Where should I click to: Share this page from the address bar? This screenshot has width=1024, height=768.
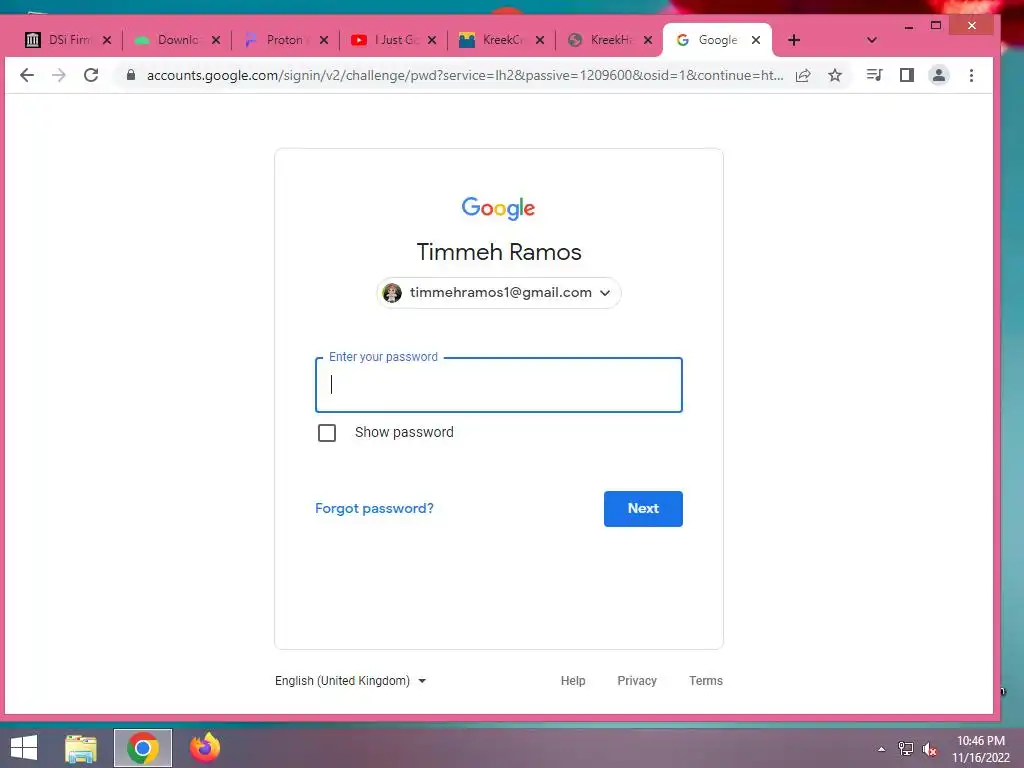click(x=803, y=75)
